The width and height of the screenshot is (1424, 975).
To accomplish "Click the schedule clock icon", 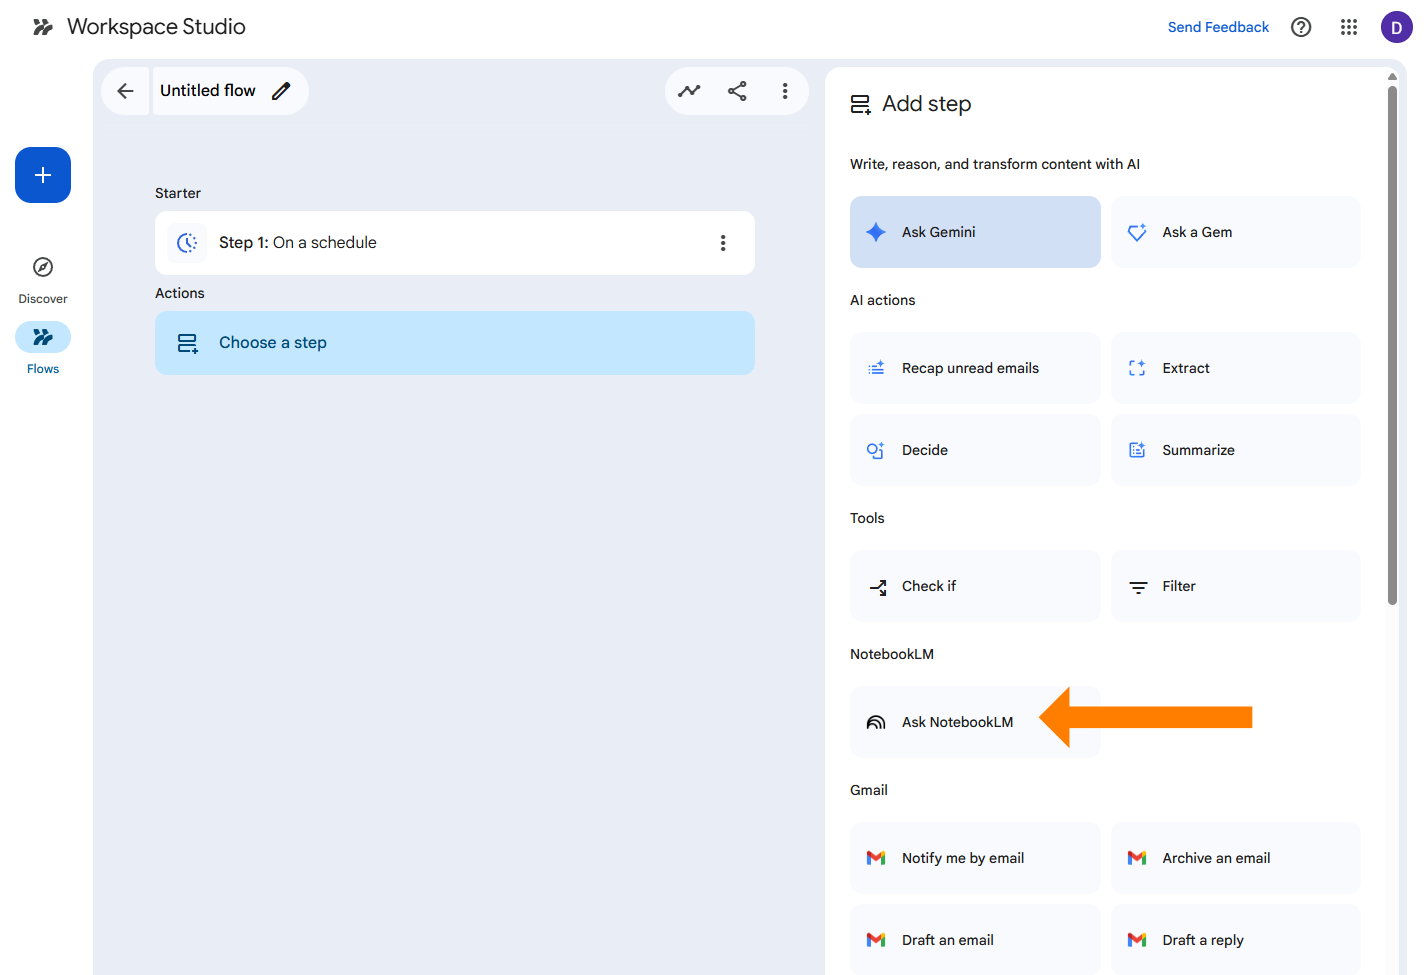I will click(187, 243).
